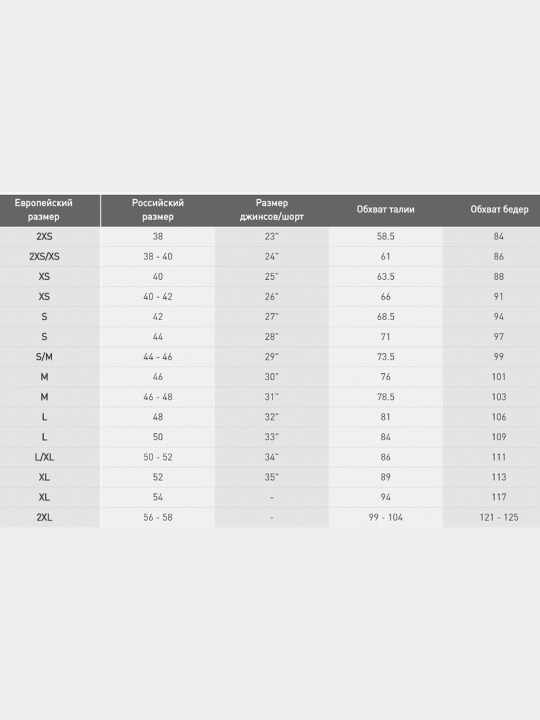
Task: Select the S/M size cell
Action: pos(44,357)
